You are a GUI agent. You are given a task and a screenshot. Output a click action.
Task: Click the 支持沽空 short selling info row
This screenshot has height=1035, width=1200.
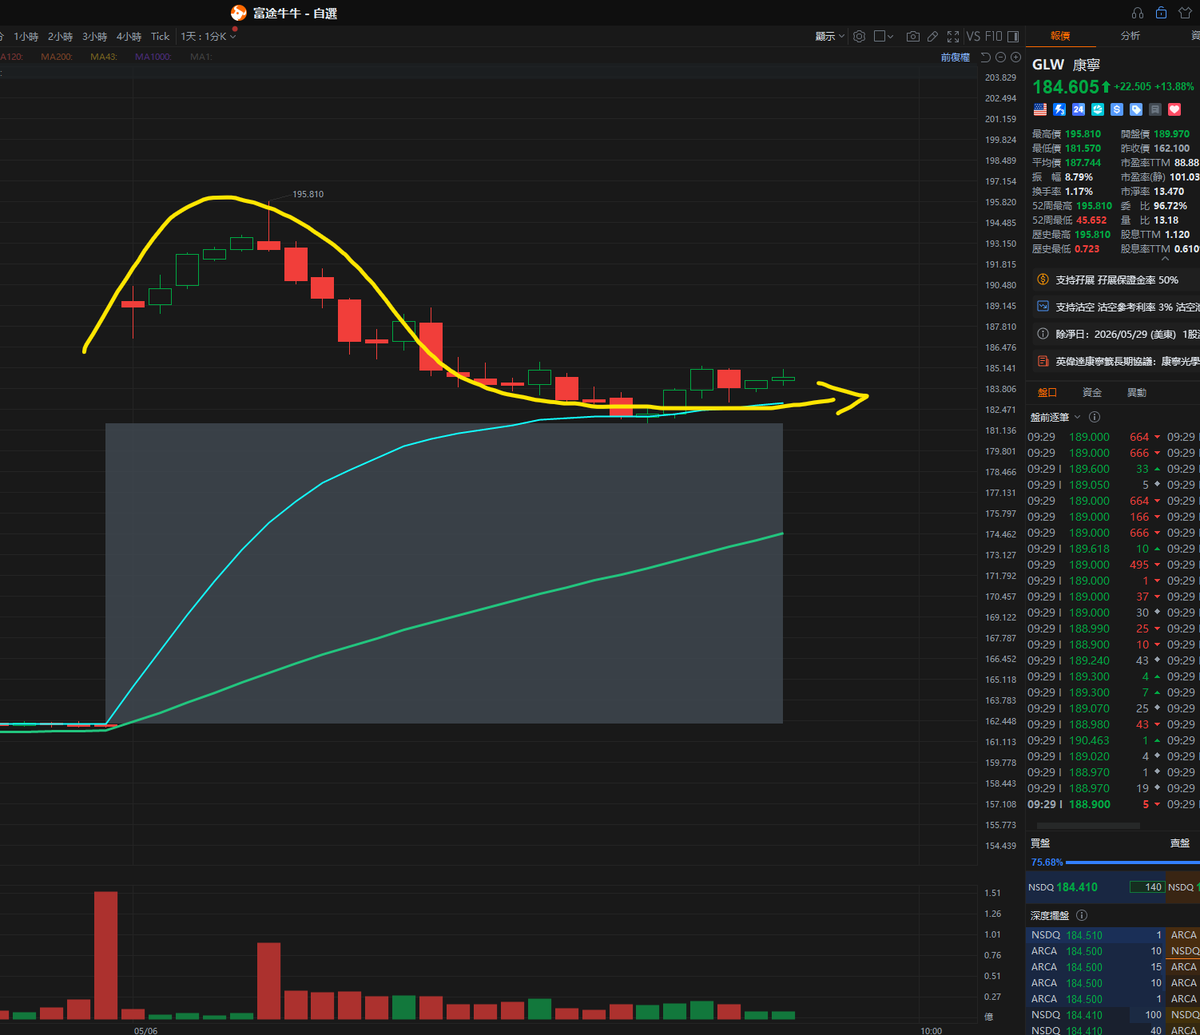click(1115, 307)
